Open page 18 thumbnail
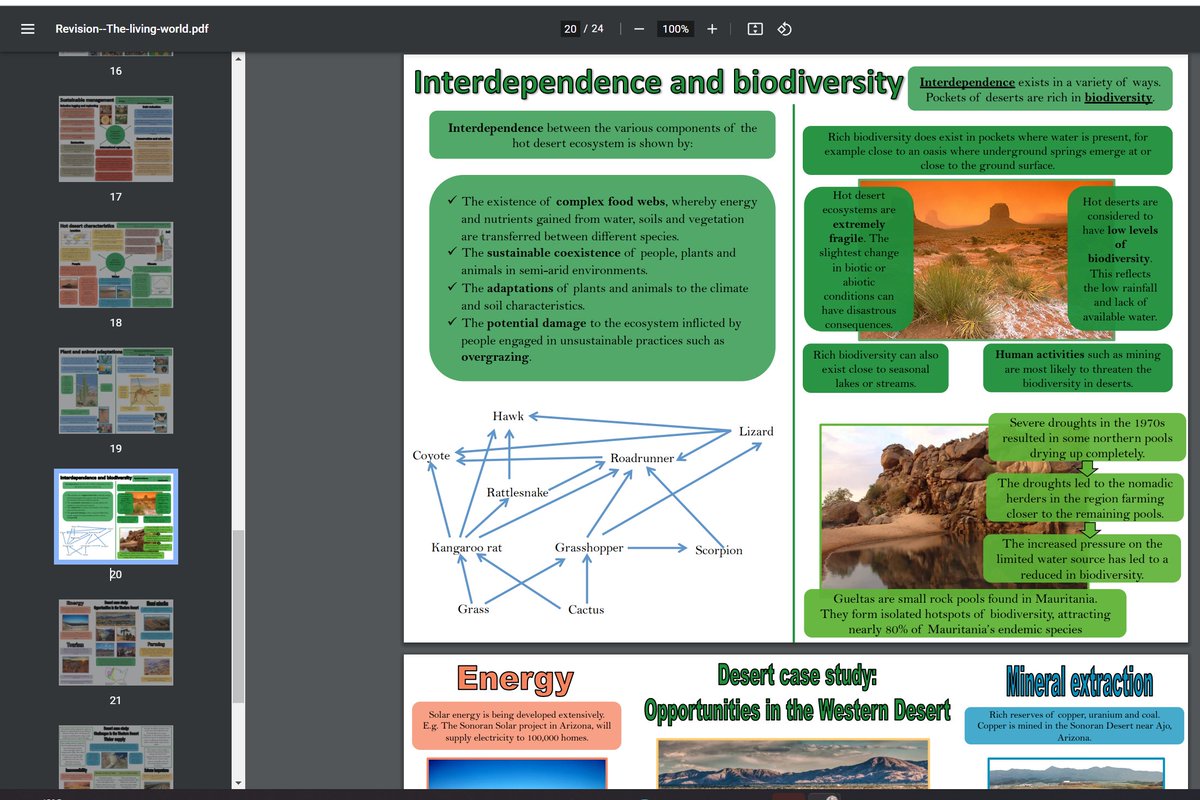This screenshot has width=1200, height=800. [x=115, y=265]
